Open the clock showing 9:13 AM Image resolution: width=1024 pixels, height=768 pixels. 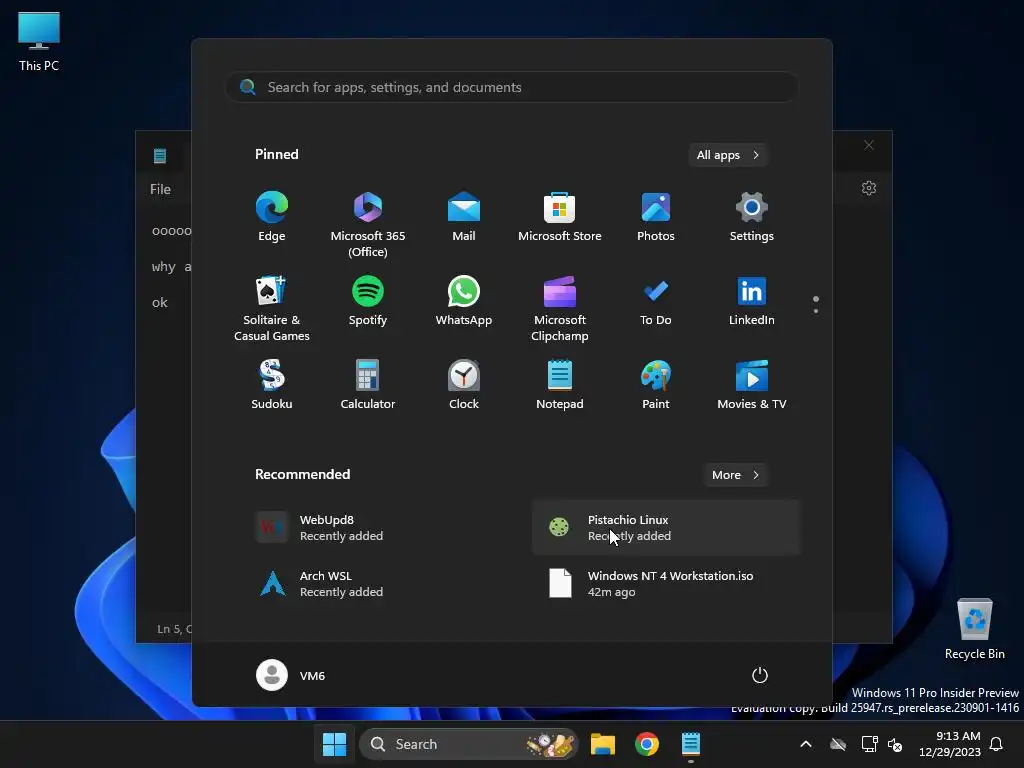tap(950, 744)
